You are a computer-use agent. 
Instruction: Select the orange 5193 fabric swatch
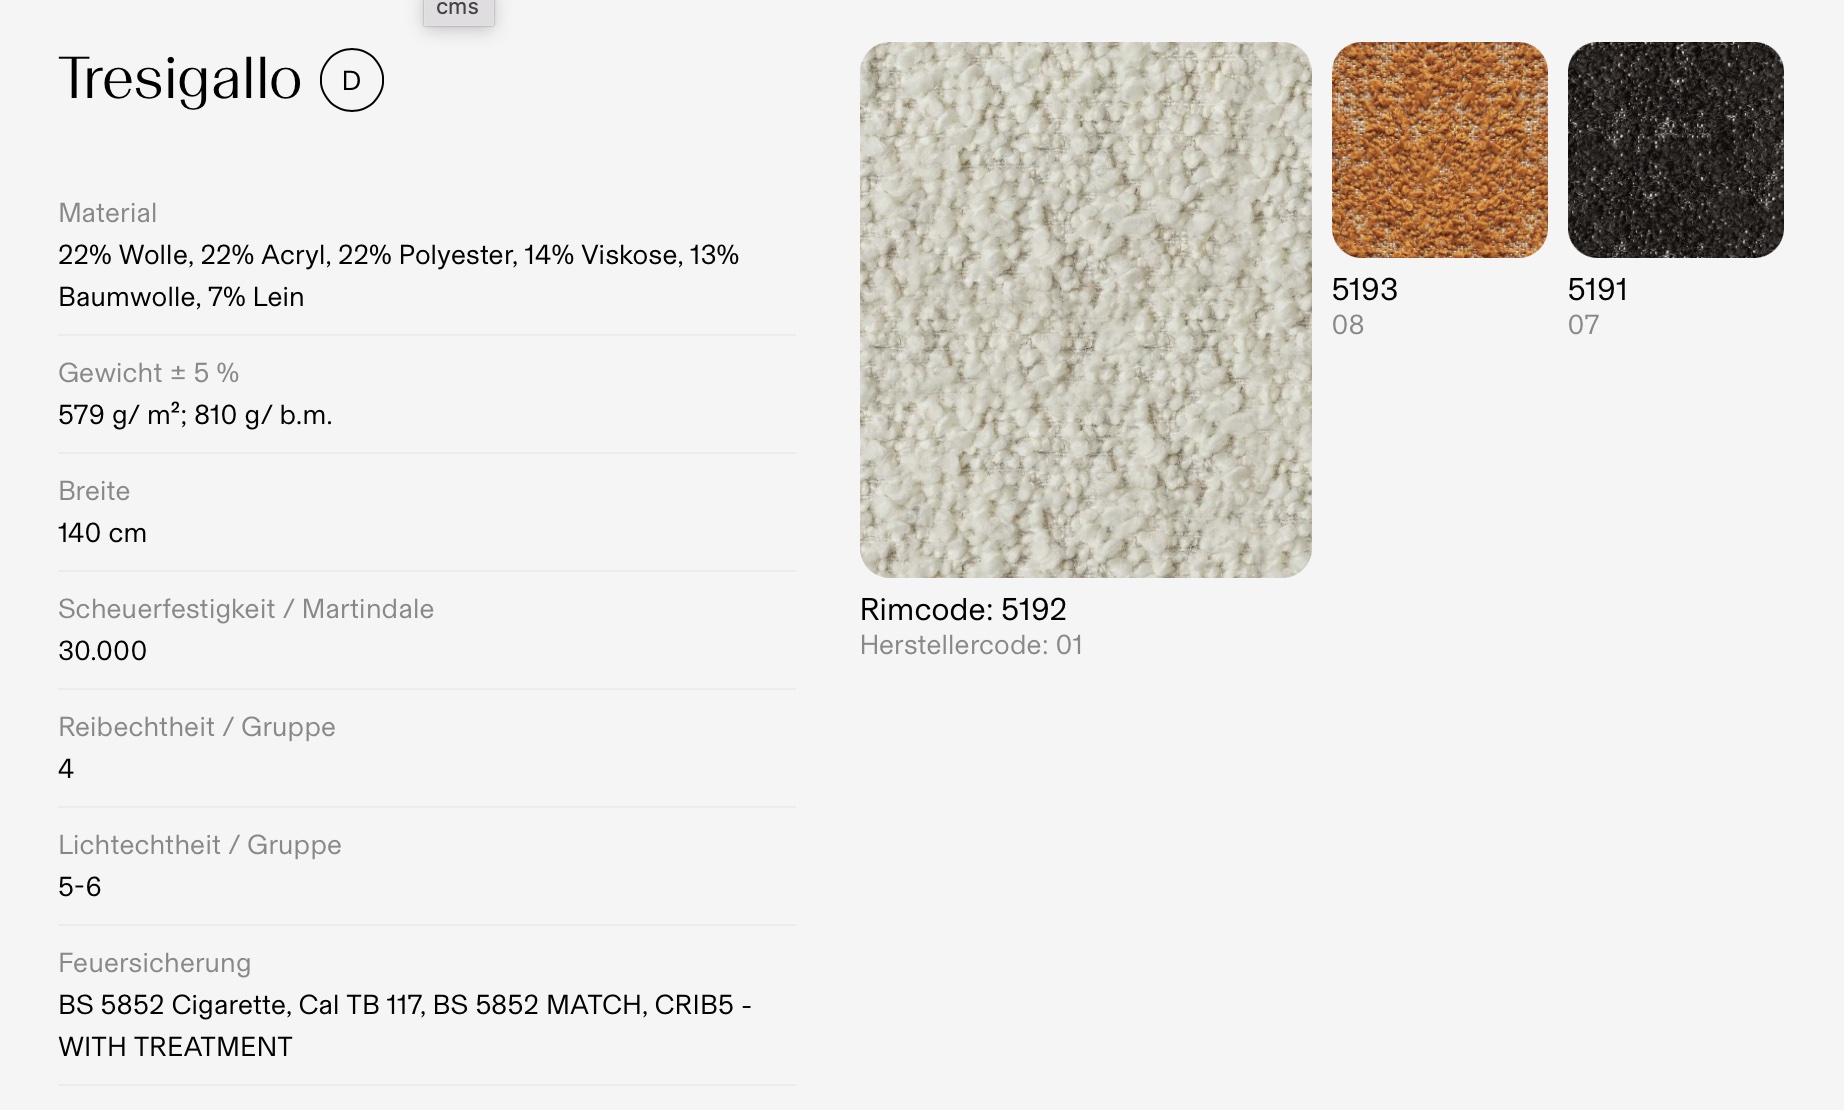click(1439, 150)
